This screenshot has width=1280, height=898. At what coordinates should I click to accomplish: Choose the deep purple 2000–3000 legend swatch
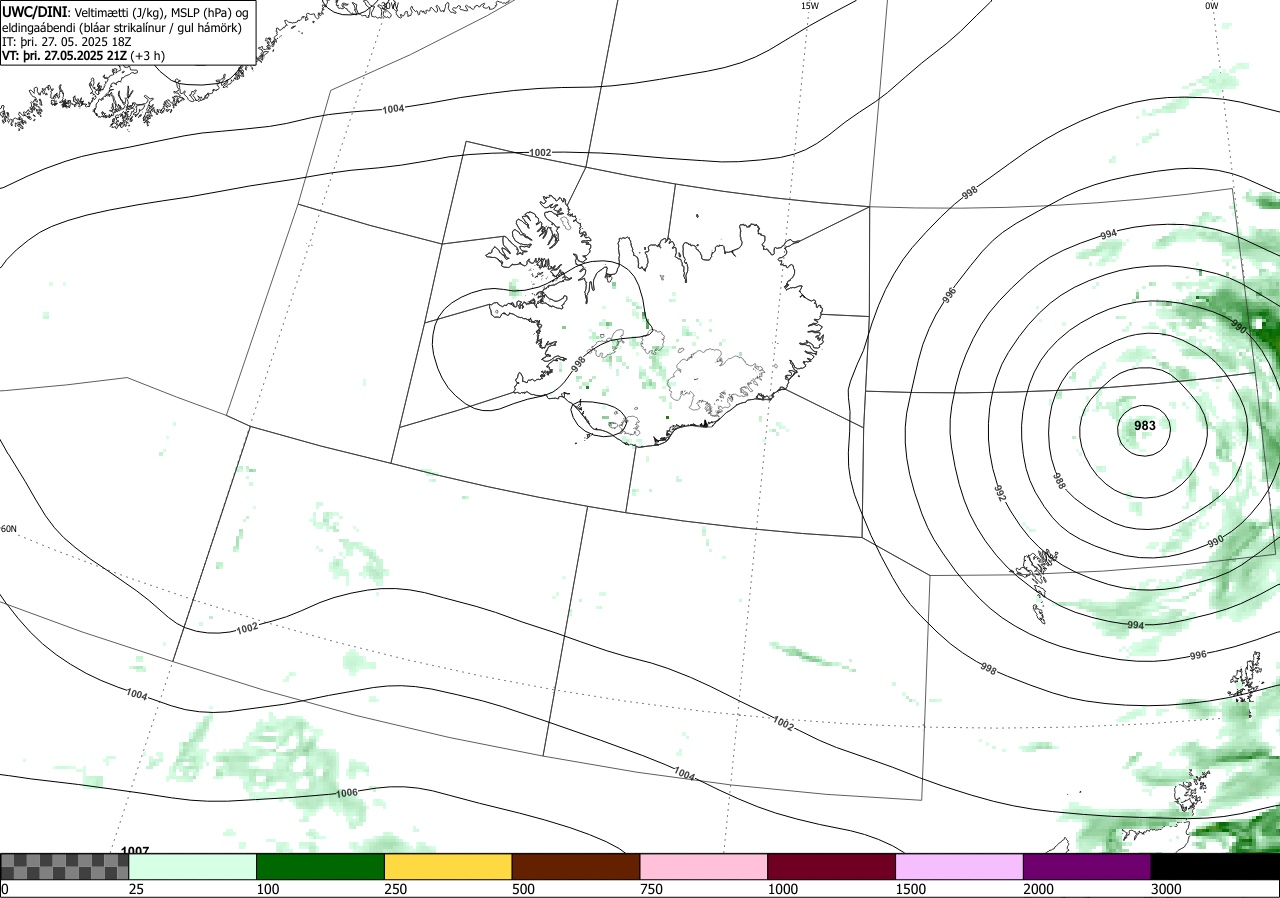point(1087,866)
